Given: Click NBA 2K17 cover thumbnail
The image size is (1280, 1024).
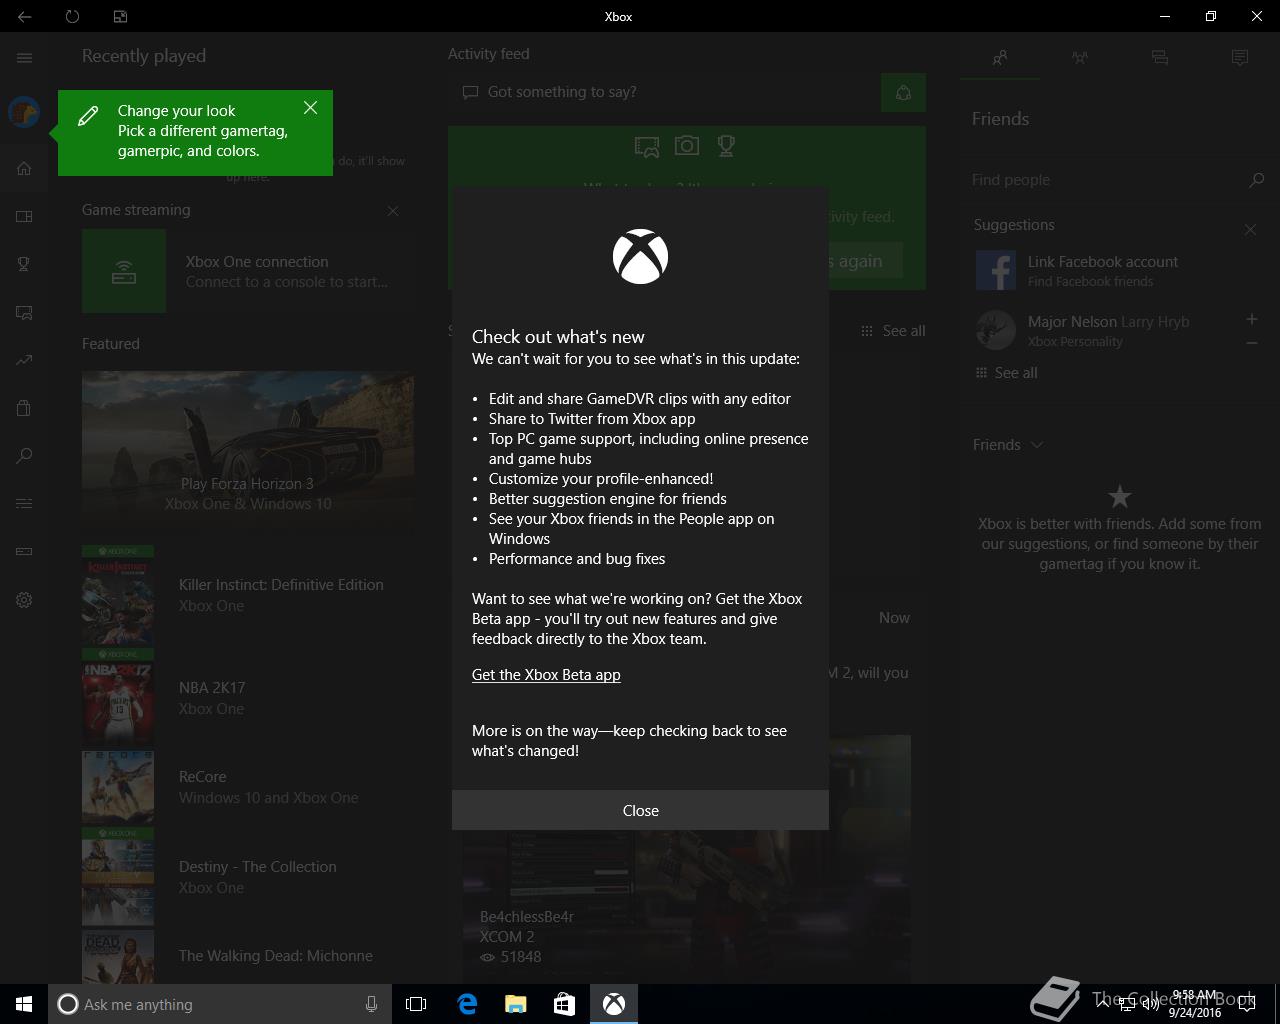Looking at the screenshot, I should click(118, 698).
